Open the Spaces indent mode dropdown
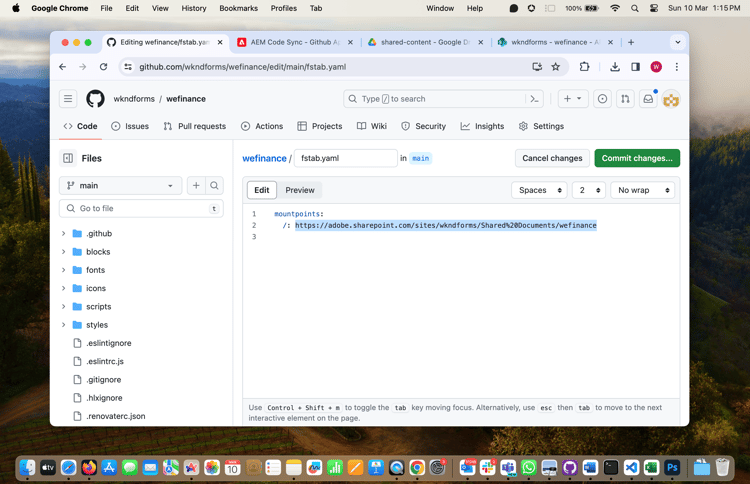The image size is (750, 484). pyautogui.click(x=540, y=190)
